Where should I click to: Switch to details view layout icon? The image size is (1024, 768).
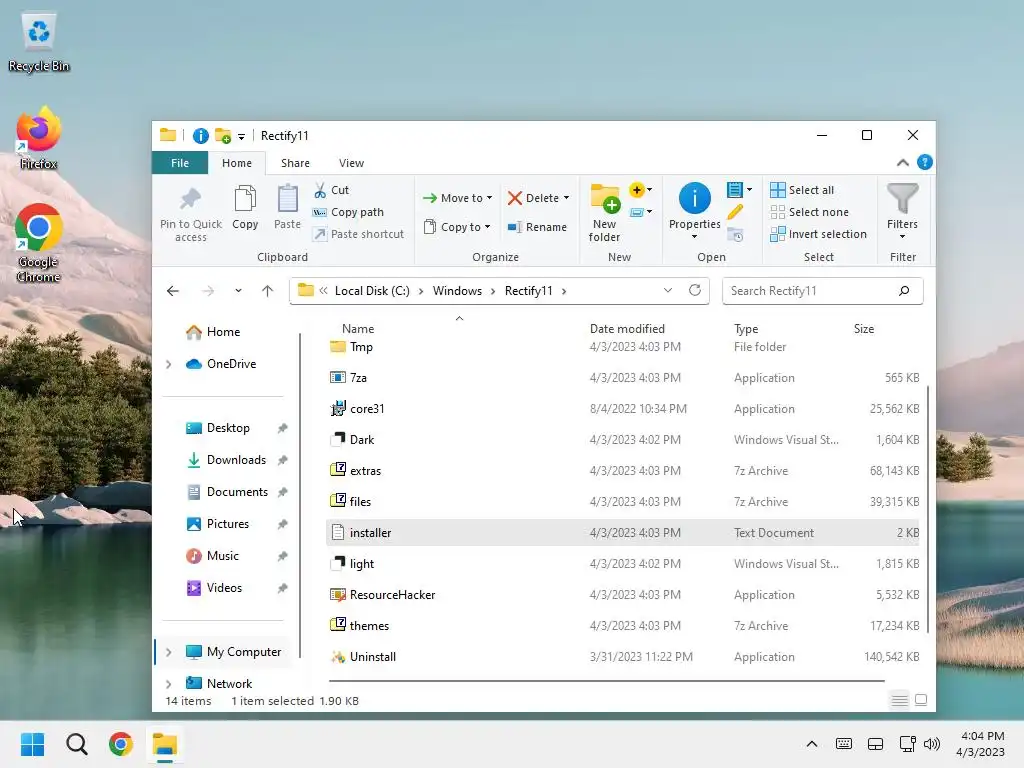tap(899, 700)
